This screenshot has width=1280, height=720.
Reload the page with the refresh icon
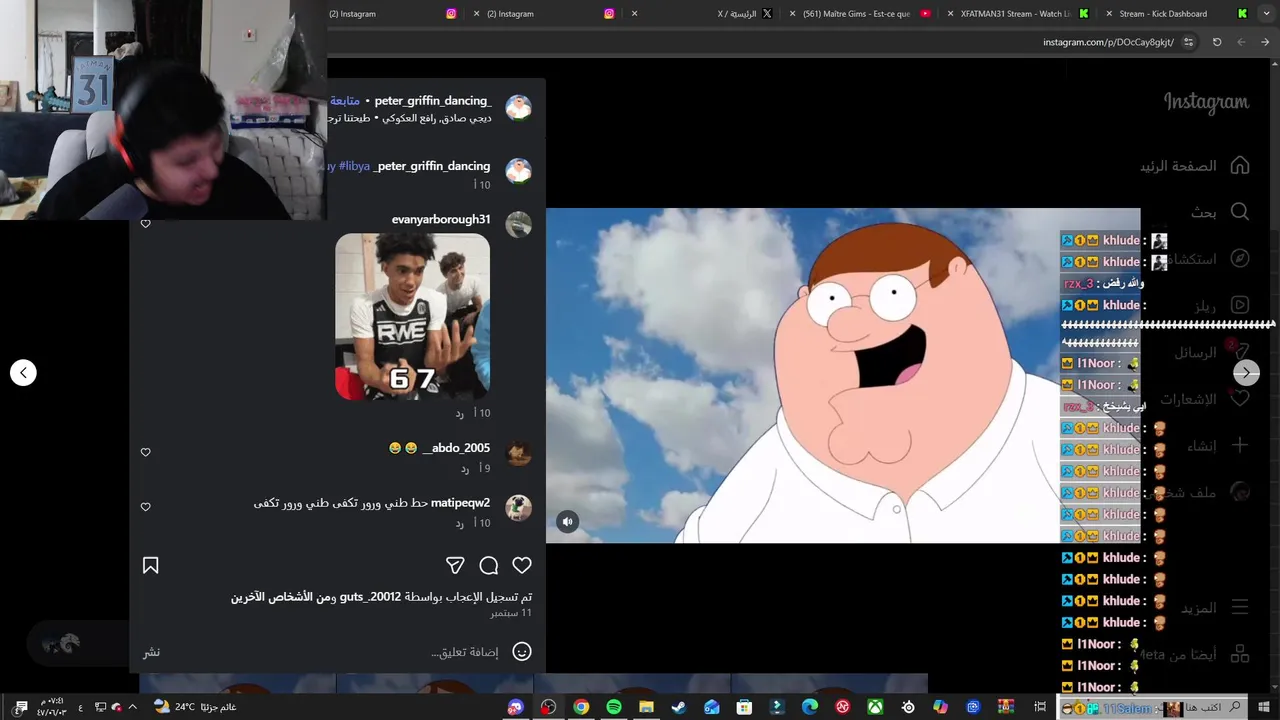coord(1217,42)
